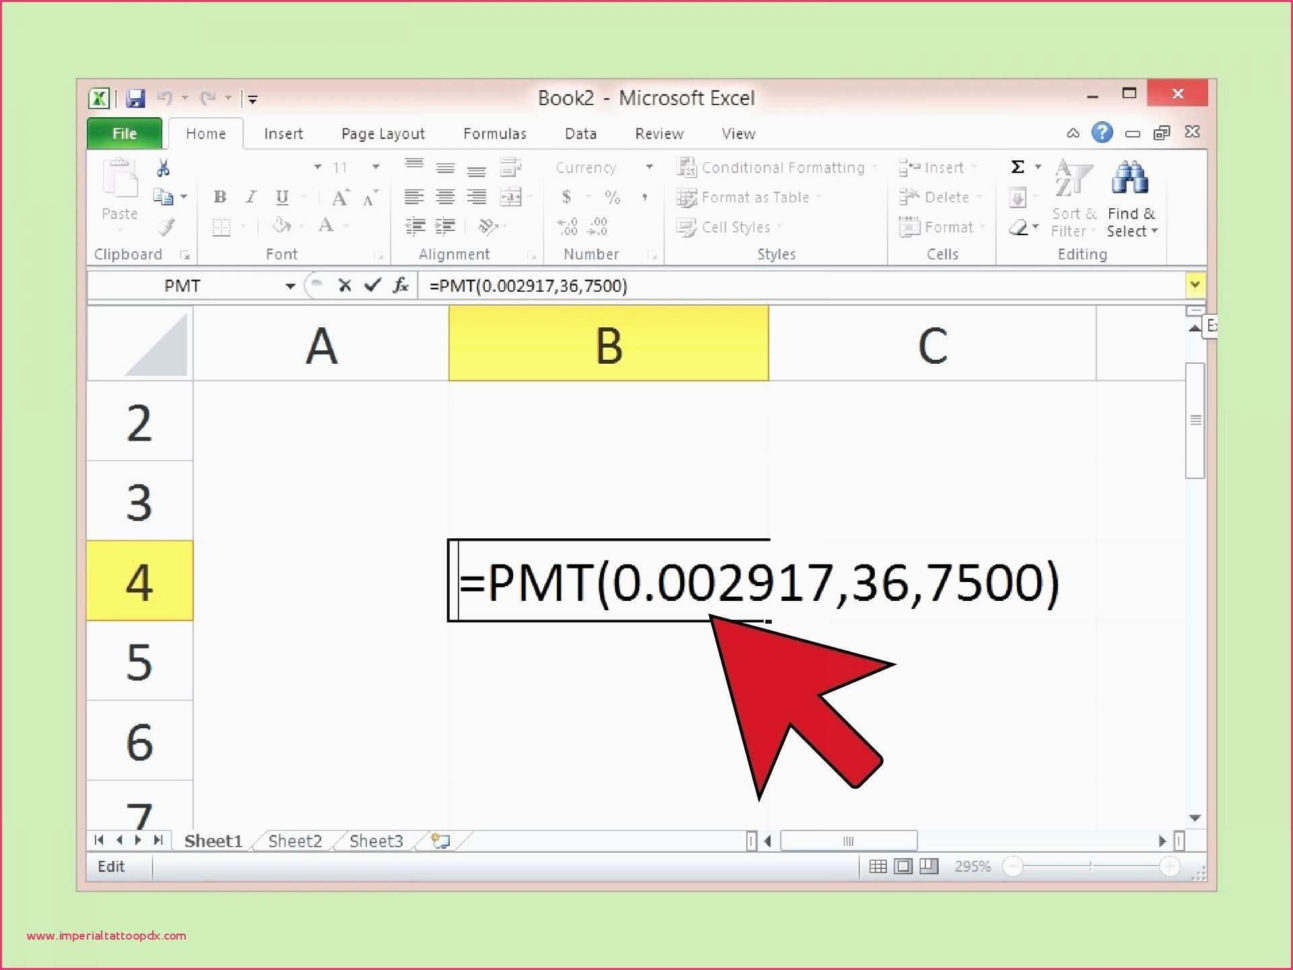
Task: Switch to the Sheet2 worksheet tab
Action: point(295,841)
